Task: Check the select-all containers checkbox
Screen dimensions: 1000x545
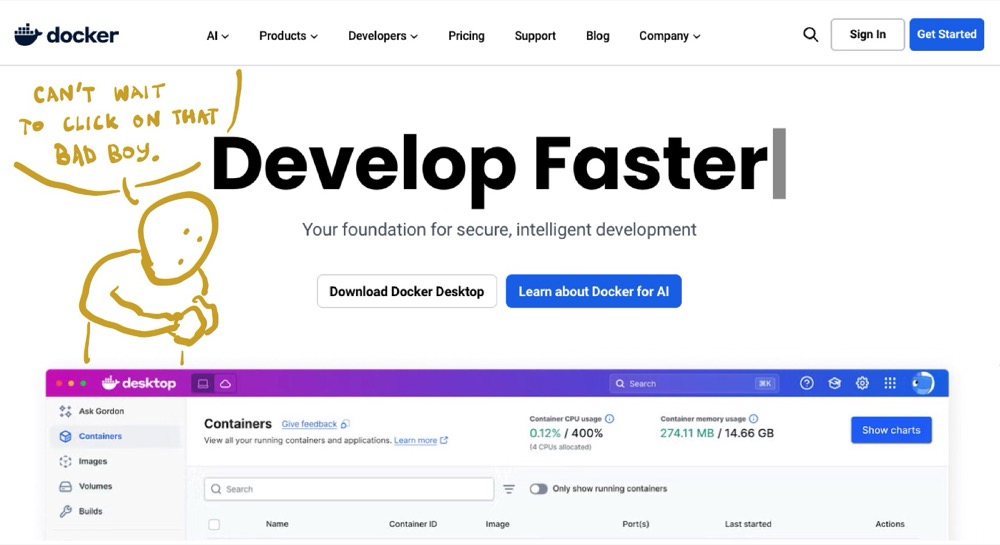Action: 214,524
